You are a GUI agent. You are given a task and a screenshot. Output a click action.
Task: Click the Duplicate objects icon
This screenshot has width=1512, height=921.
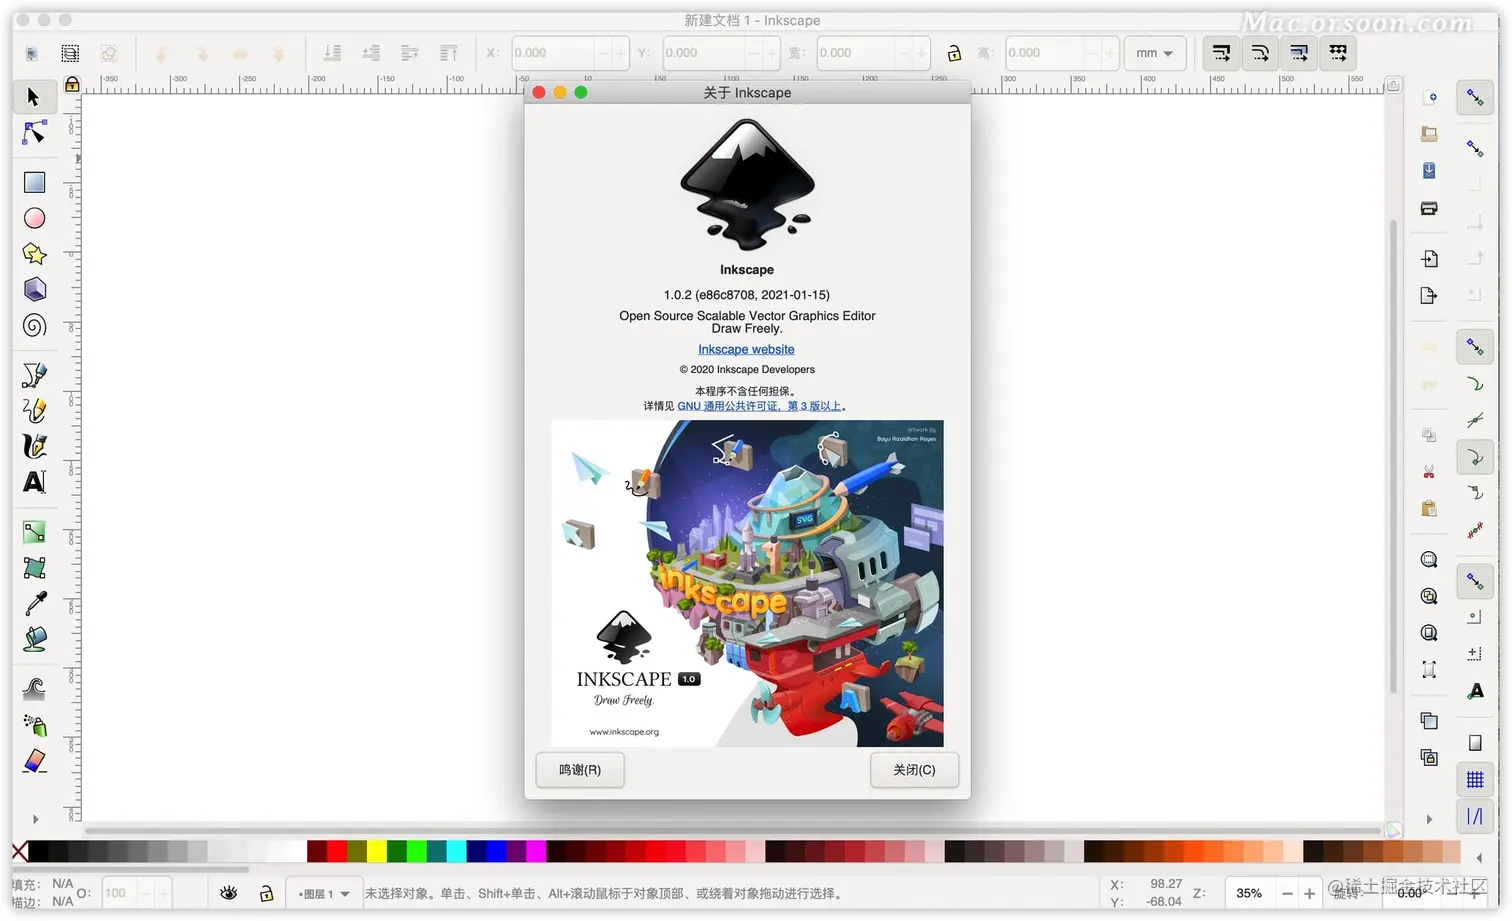pyautogui.click(x=1429, y=720)
